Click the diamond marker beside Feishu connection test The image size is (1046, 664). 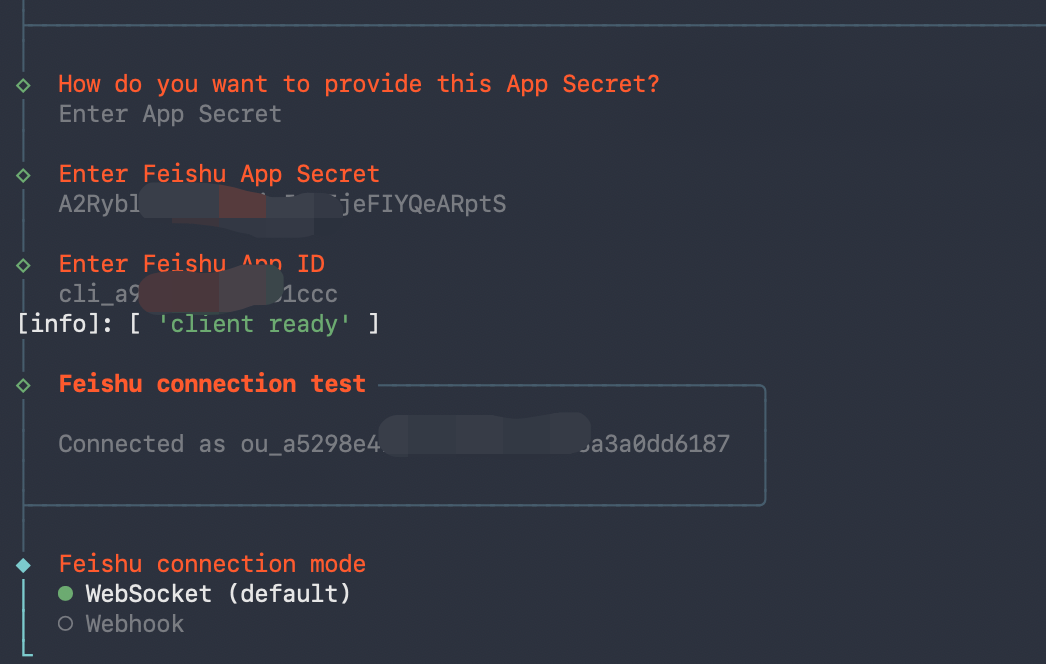pos(23,385)
